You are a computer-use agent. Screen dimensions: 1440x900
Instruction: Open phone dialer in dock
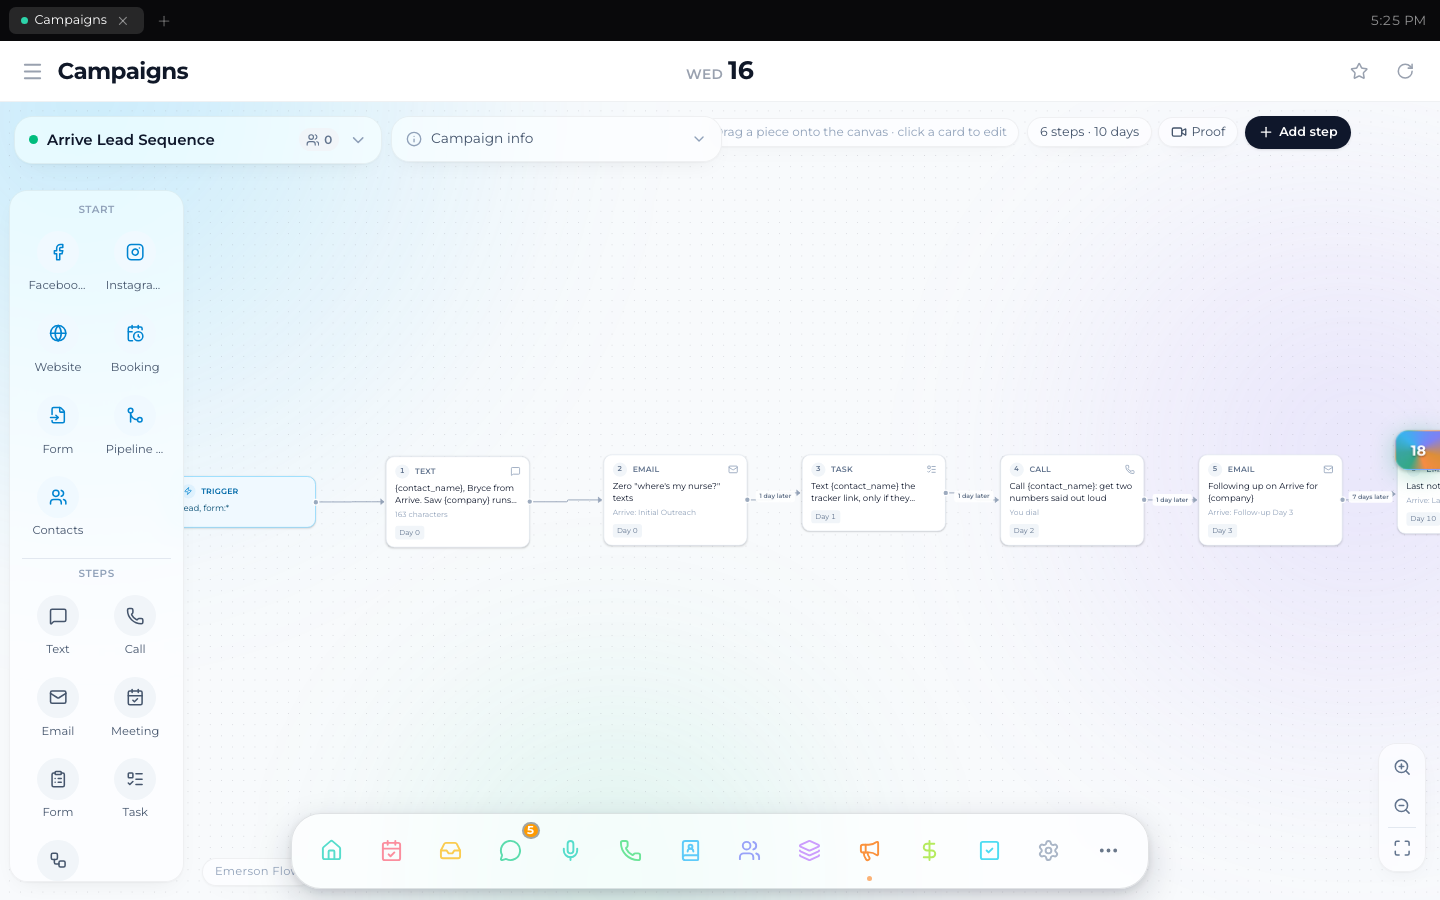pyautogui.click(x=630, y=851)
